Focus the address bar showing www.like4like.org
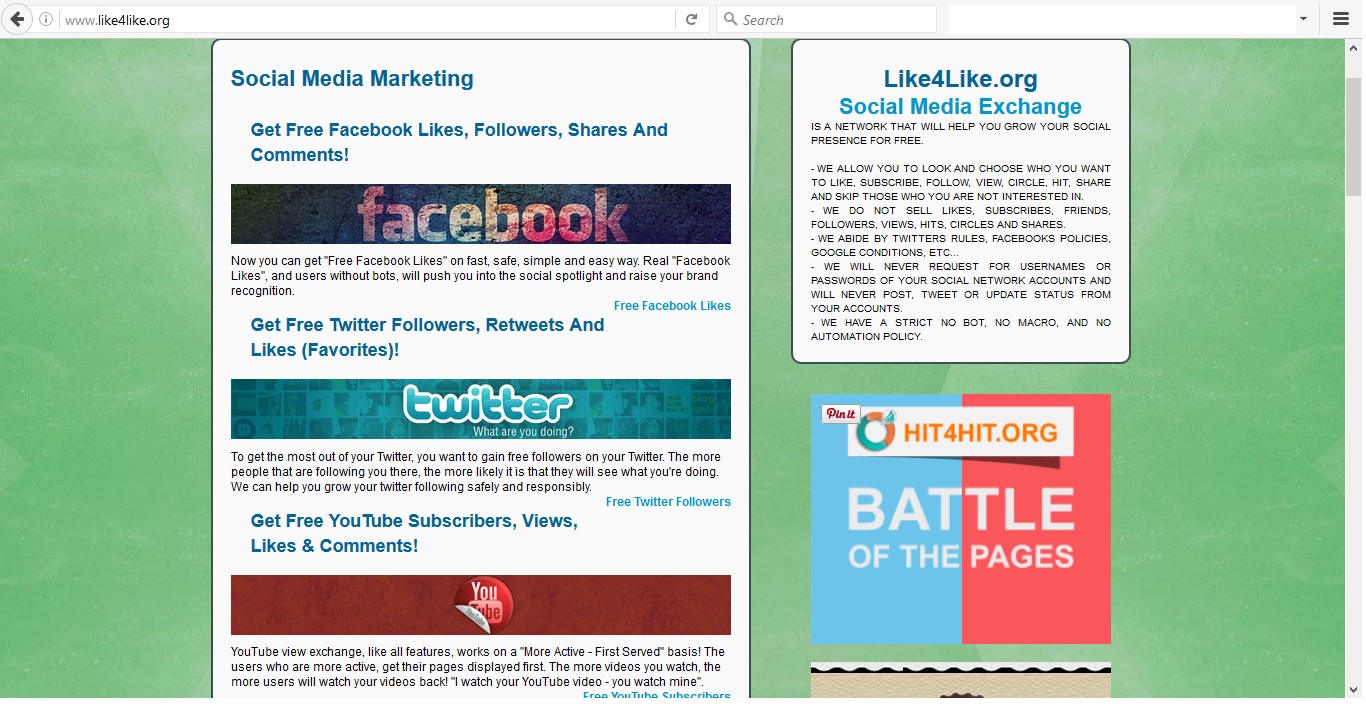 360,19
